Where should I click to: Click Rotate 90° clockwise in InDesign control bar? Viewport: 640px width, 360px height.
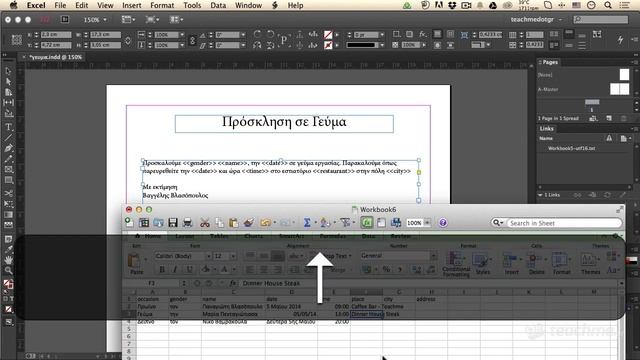tap(257, 34)
